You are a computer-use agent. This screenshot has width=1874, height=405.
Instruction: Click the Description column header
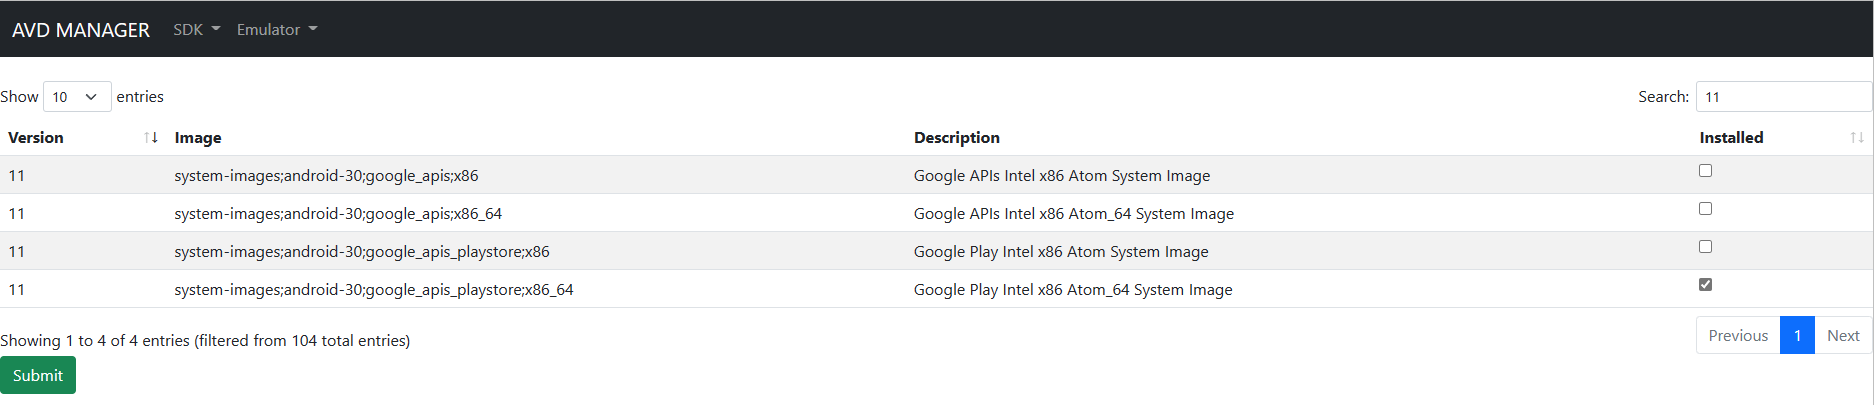pos(956,138)
